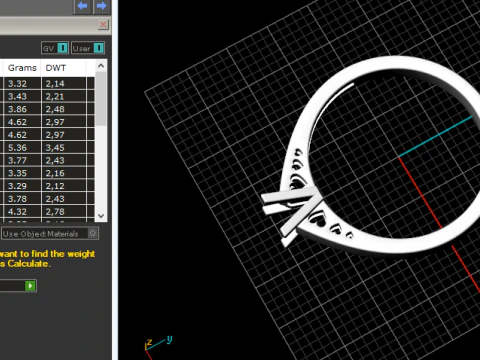Click the green Calculate play button
The width and height of the screenshot is (480, 360).
[x=30, y=286]
